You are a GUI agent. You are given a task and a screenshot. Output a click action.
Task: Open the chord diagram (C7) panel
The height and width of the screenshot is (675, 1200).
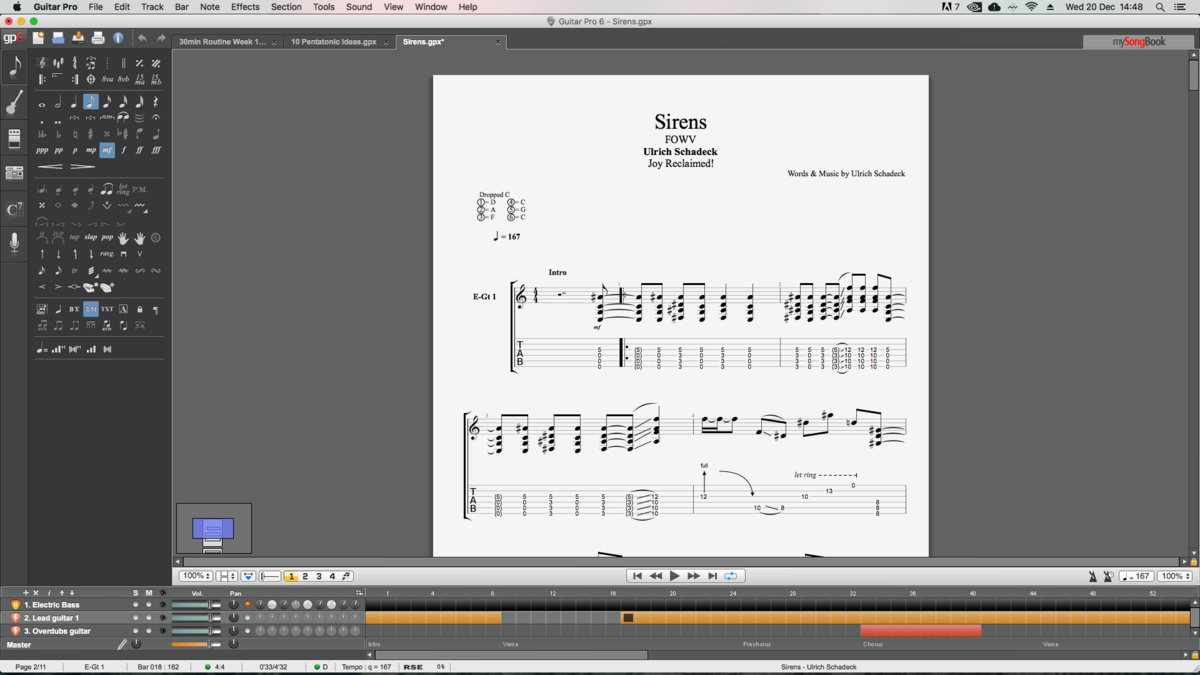[x=14, y=209]
